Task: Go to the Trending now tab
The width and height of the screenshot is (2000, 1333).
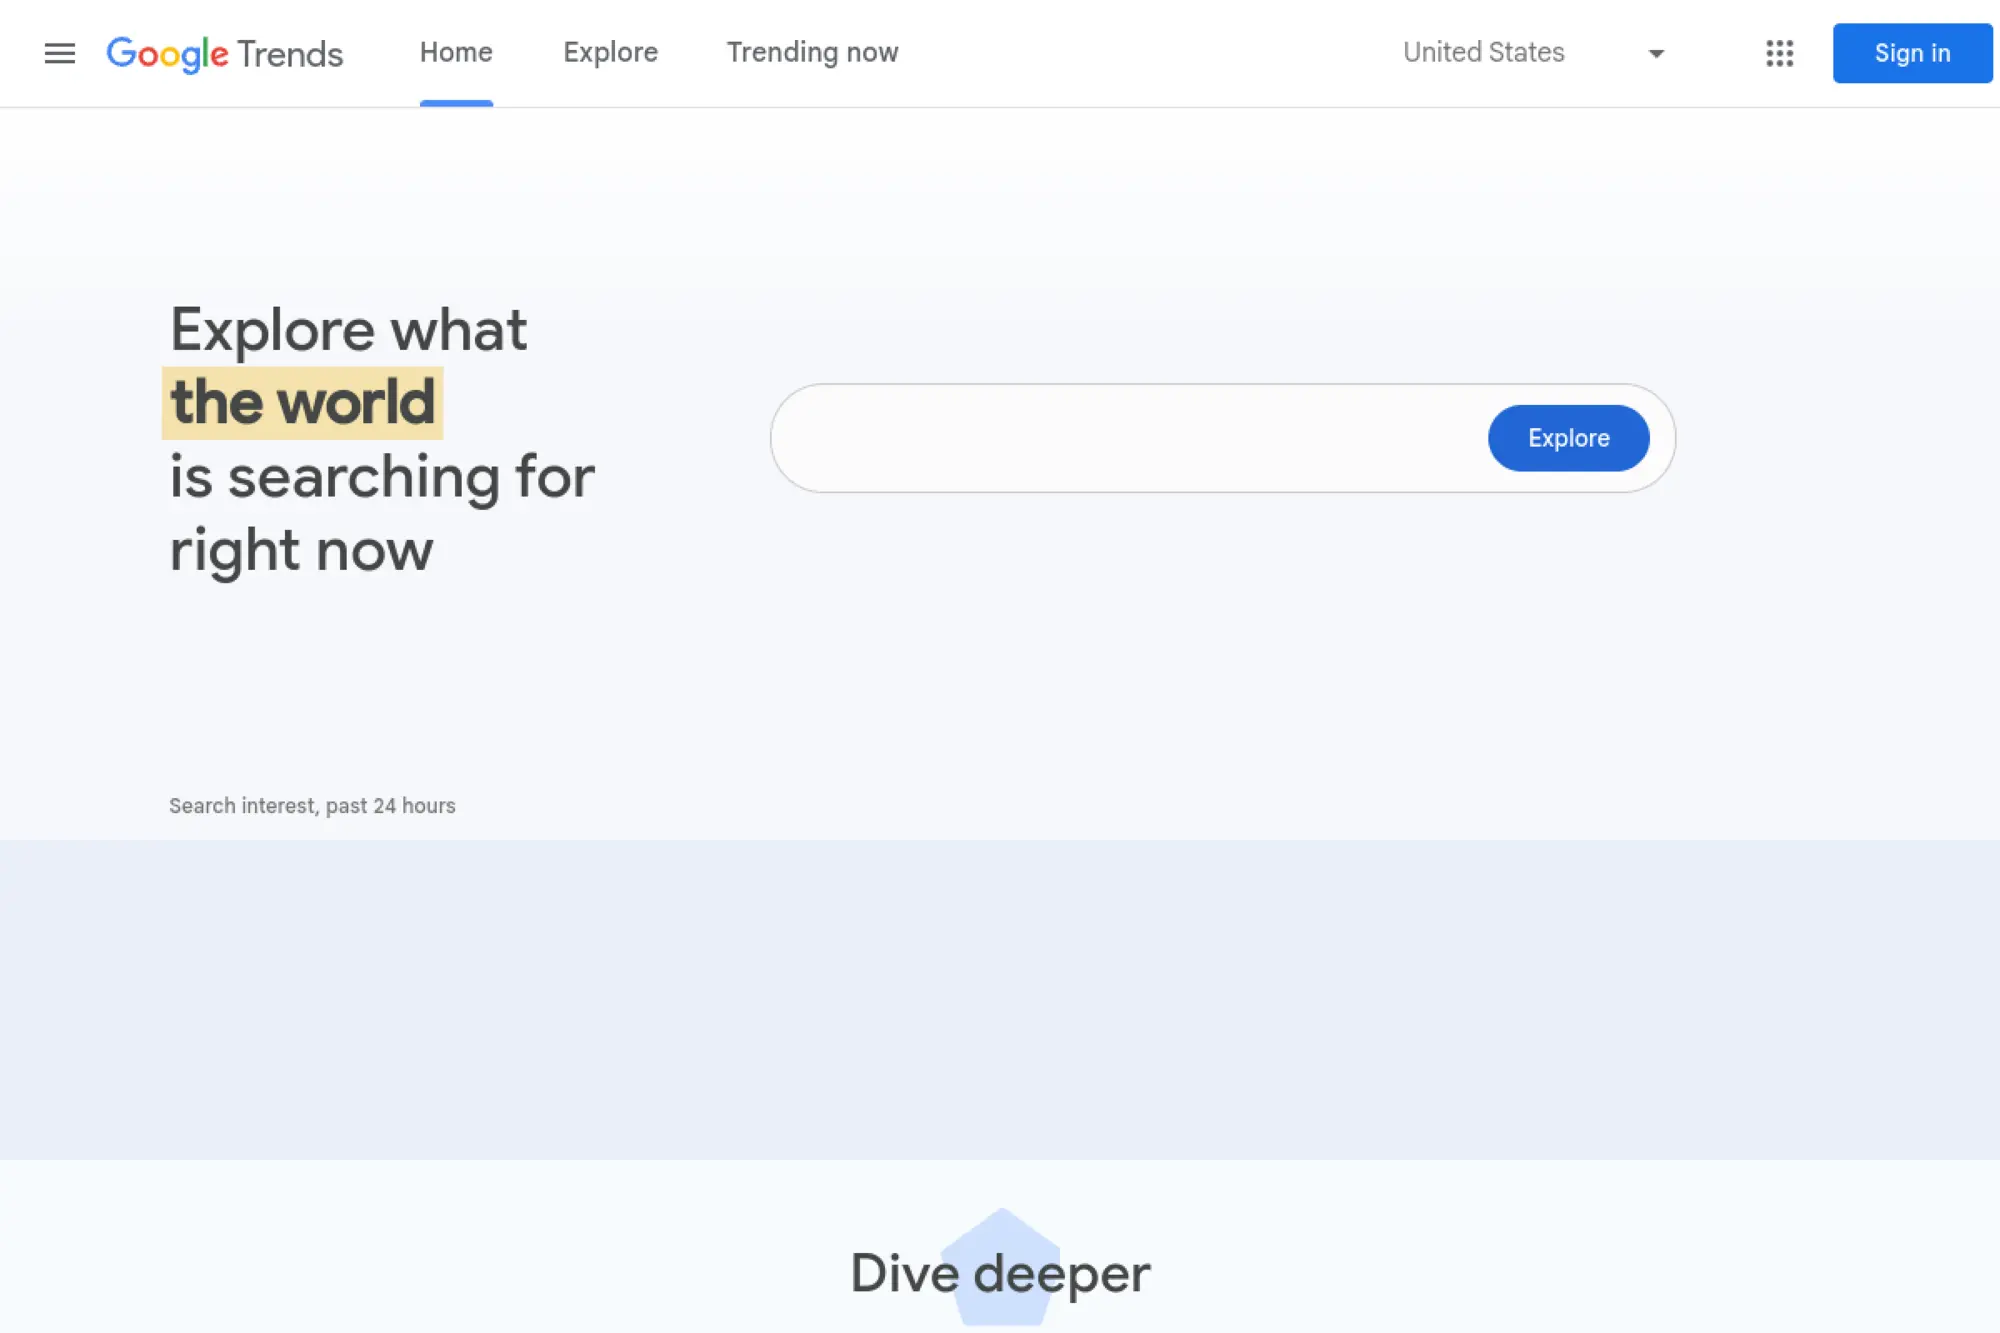Action: pyautogui.click(x=812, y=53)
